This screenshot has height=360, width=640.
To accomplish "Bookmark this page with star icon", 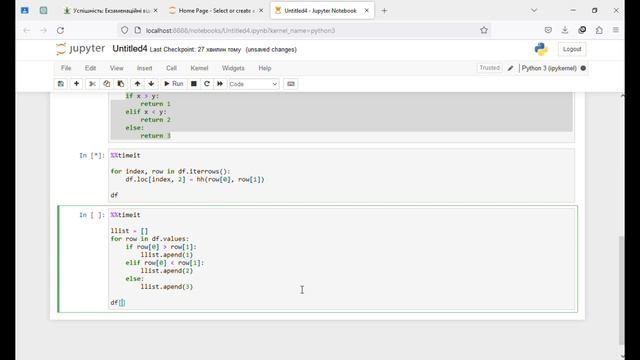I will [x=484, y=30].
